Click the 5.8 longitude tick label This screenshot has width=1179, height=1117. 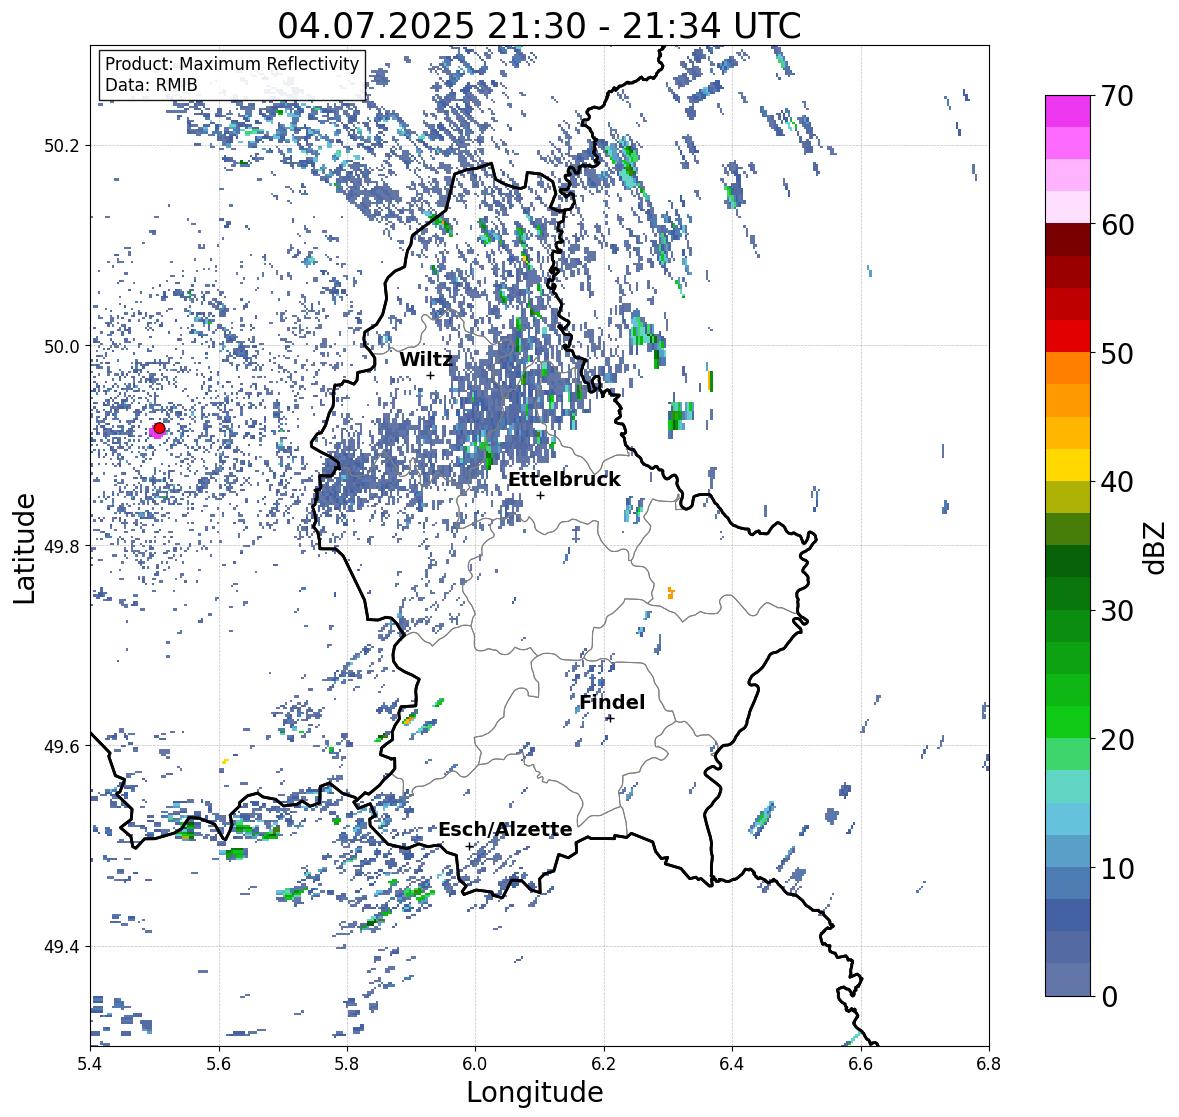pos(347,1063)
